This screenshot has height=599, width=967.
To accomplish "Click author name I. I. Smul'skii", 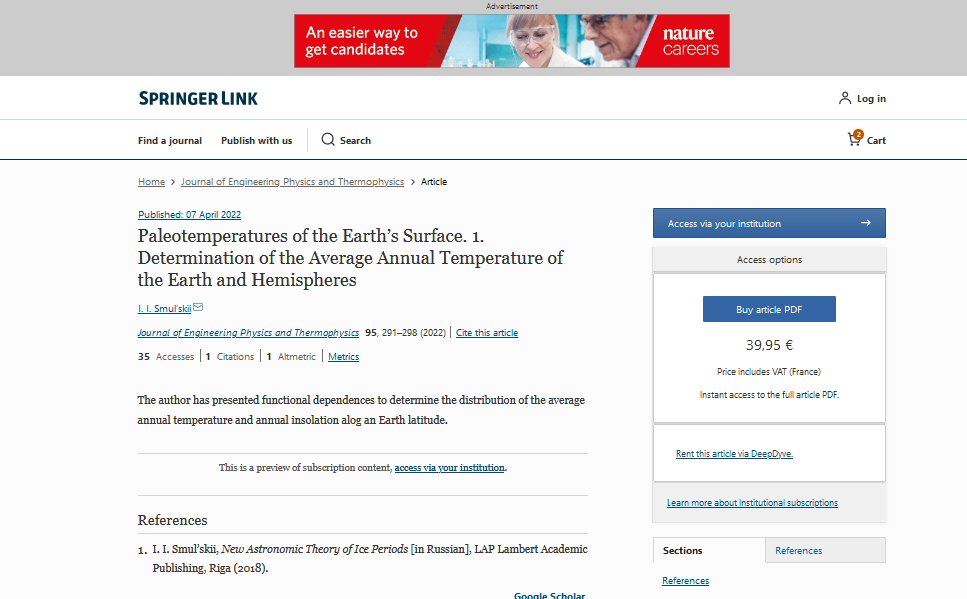I will pyautogui.click(x=164, y=309).
